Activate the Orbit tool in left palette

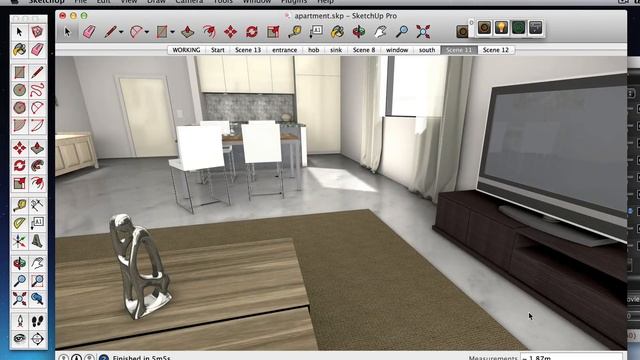(x=19, y=263)
